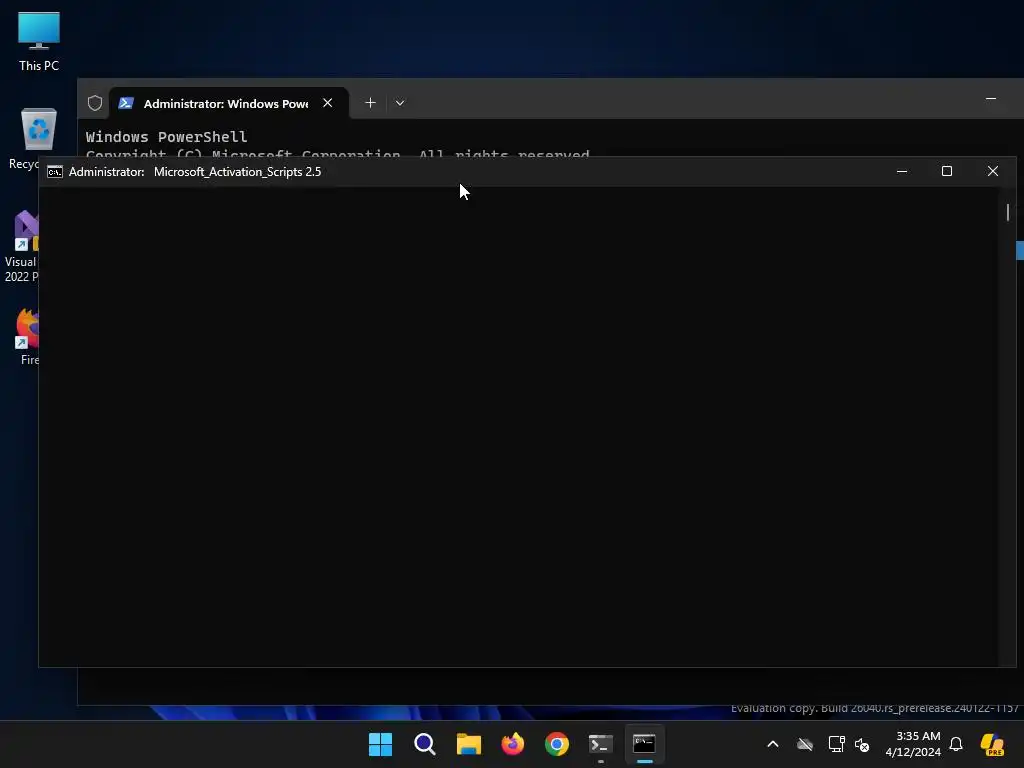Click the cmd icon in the Activation Scripts title bar

click(55, 172)
